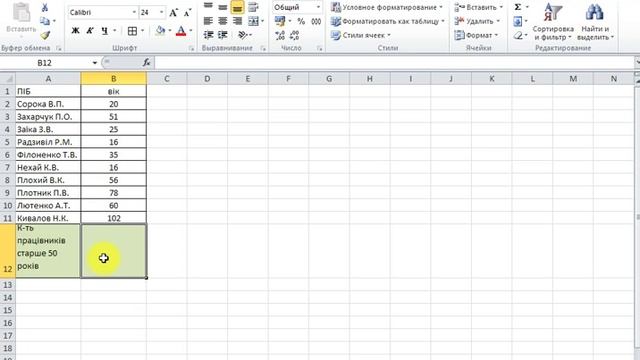Click the Increase Font Size icon

pos(173,13)
